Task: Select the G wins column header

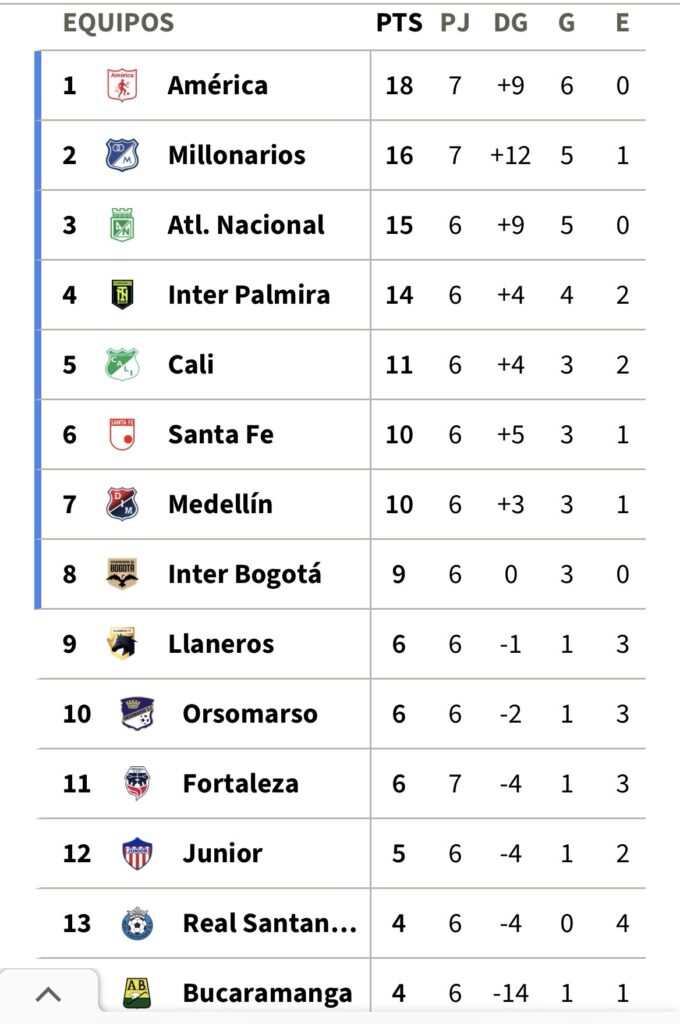Action: pos(567,23)
